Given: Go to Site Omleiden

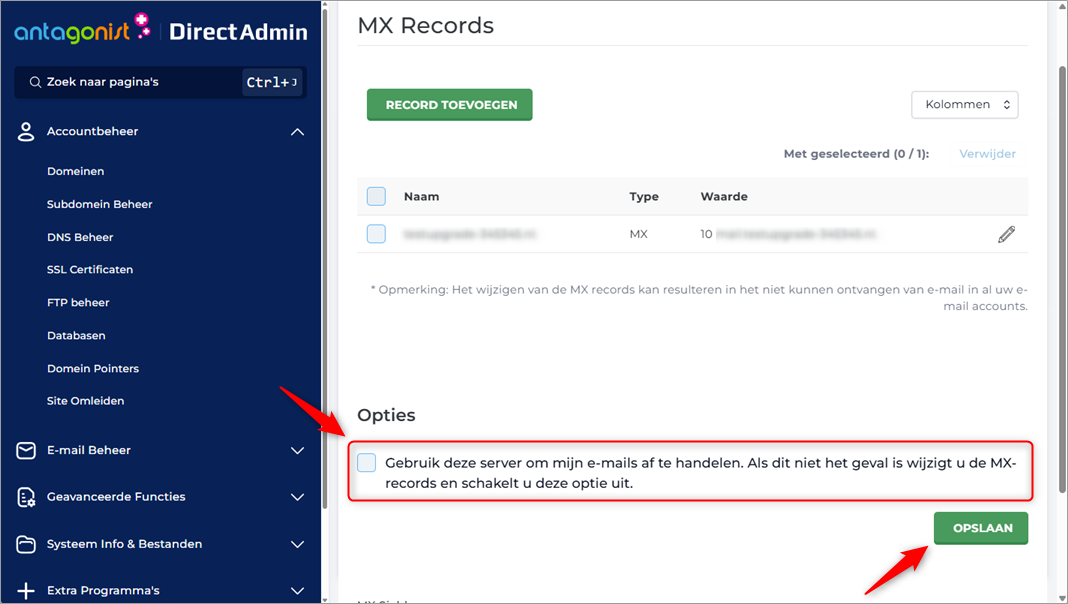Looking at the screenshot, I should coord(85,401).
